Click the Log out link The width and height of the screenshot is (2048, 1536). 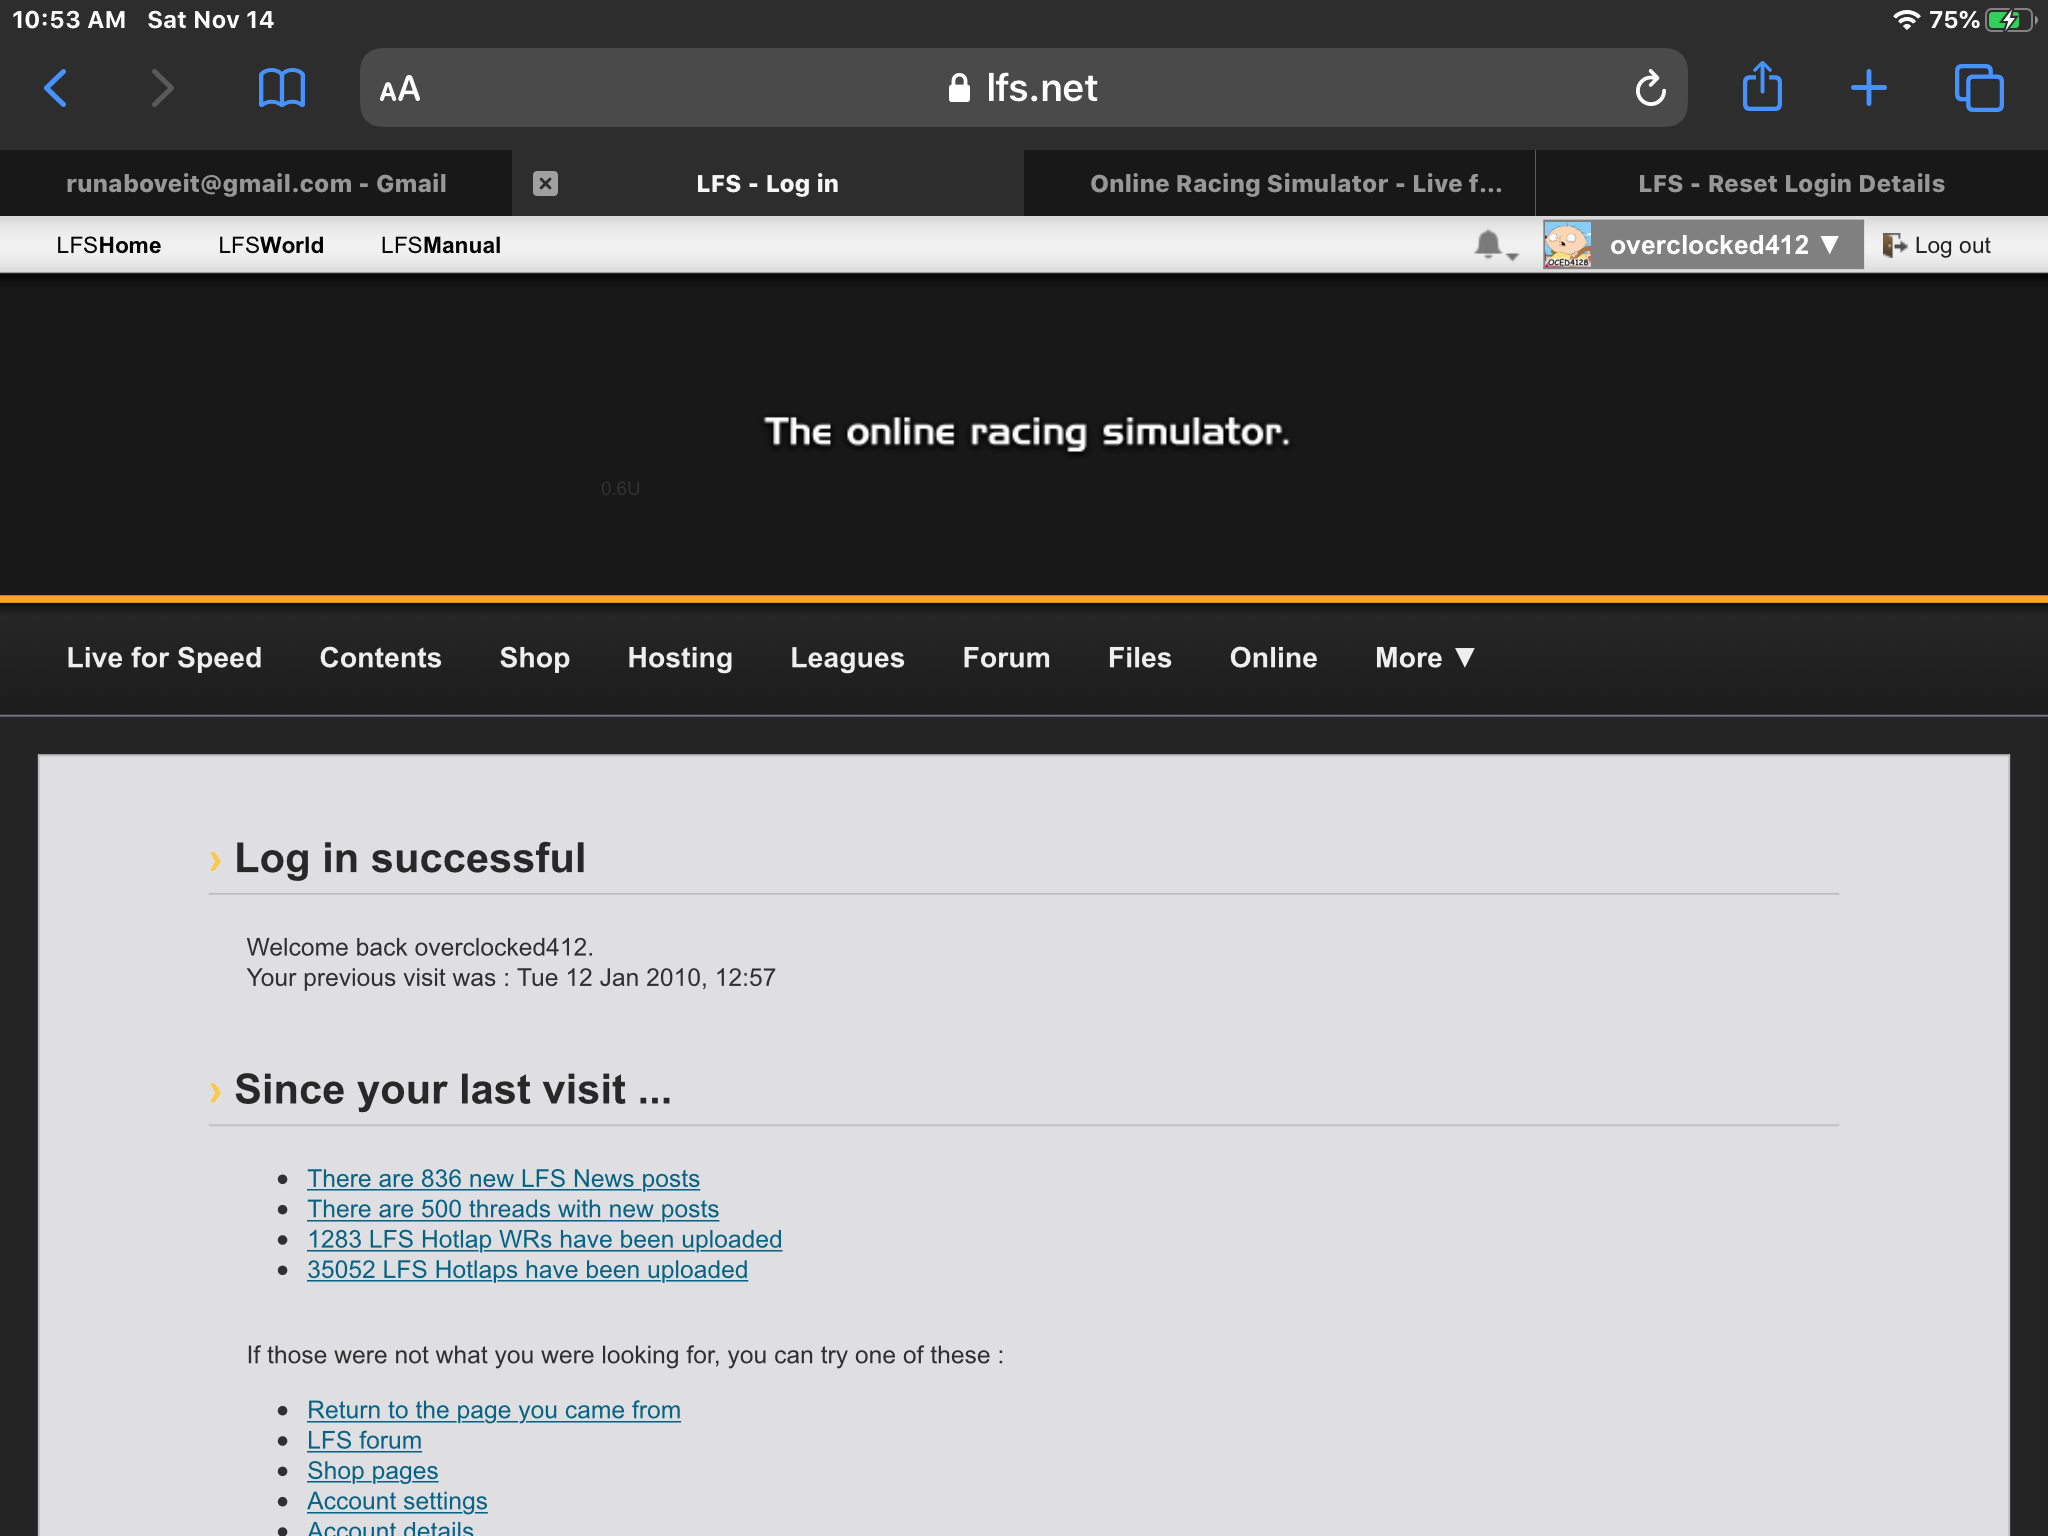coord(1938,245)
